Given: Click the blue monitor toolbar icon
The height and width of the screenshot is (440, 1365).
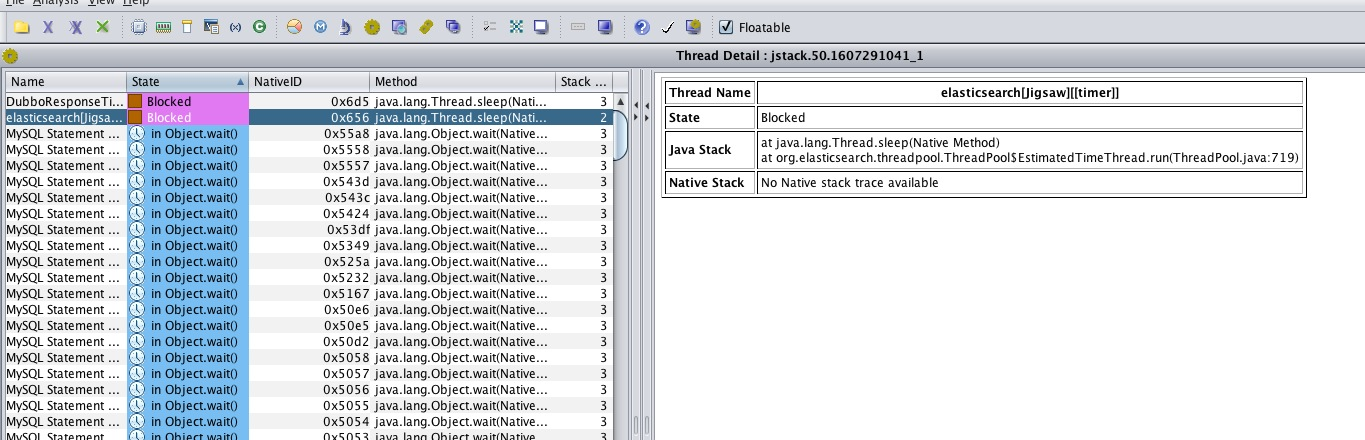Looking at the screenshot, I should point(605,27).
